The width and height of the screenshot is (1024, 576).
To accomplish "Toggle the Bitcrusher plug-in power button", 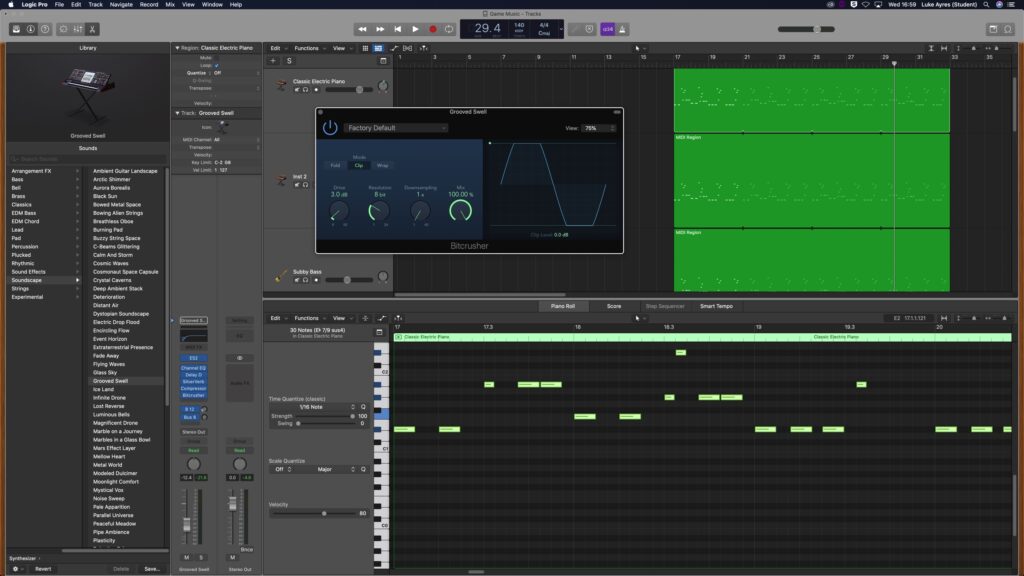I will click(330, 127).
